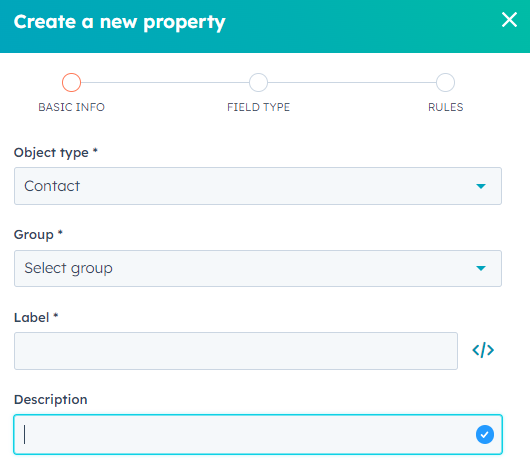Open the Object type dropdown arrow

click(481, 186)
